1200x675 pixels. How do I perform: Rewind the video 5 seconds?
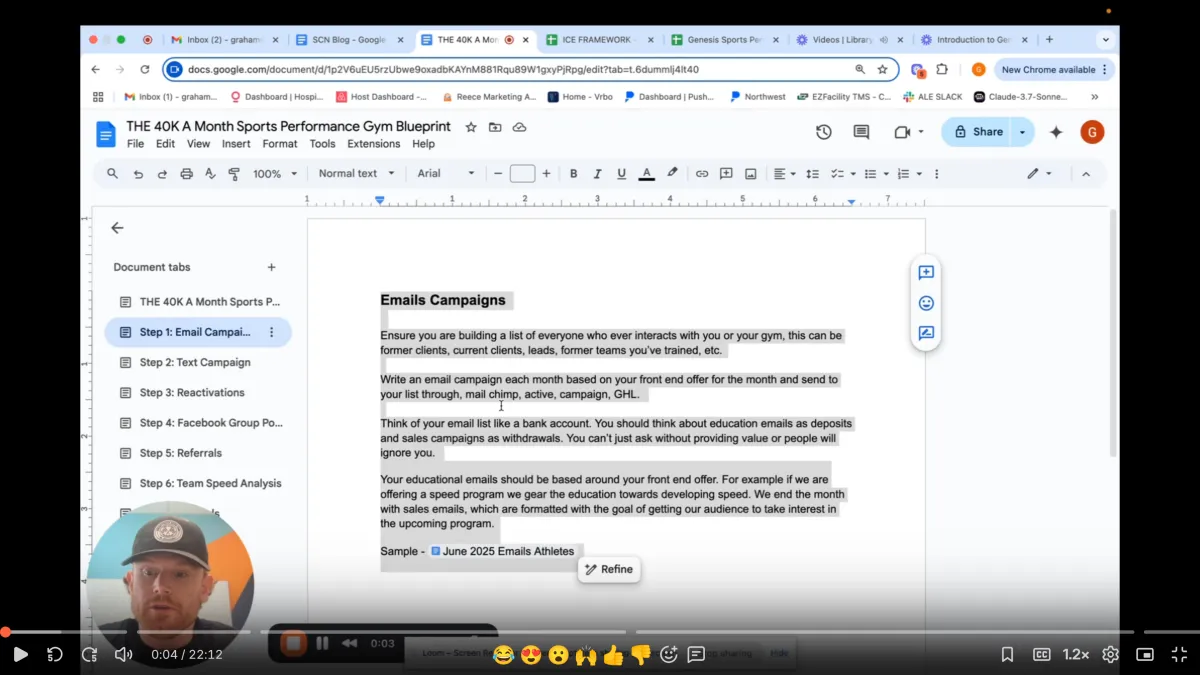point(55,655)
